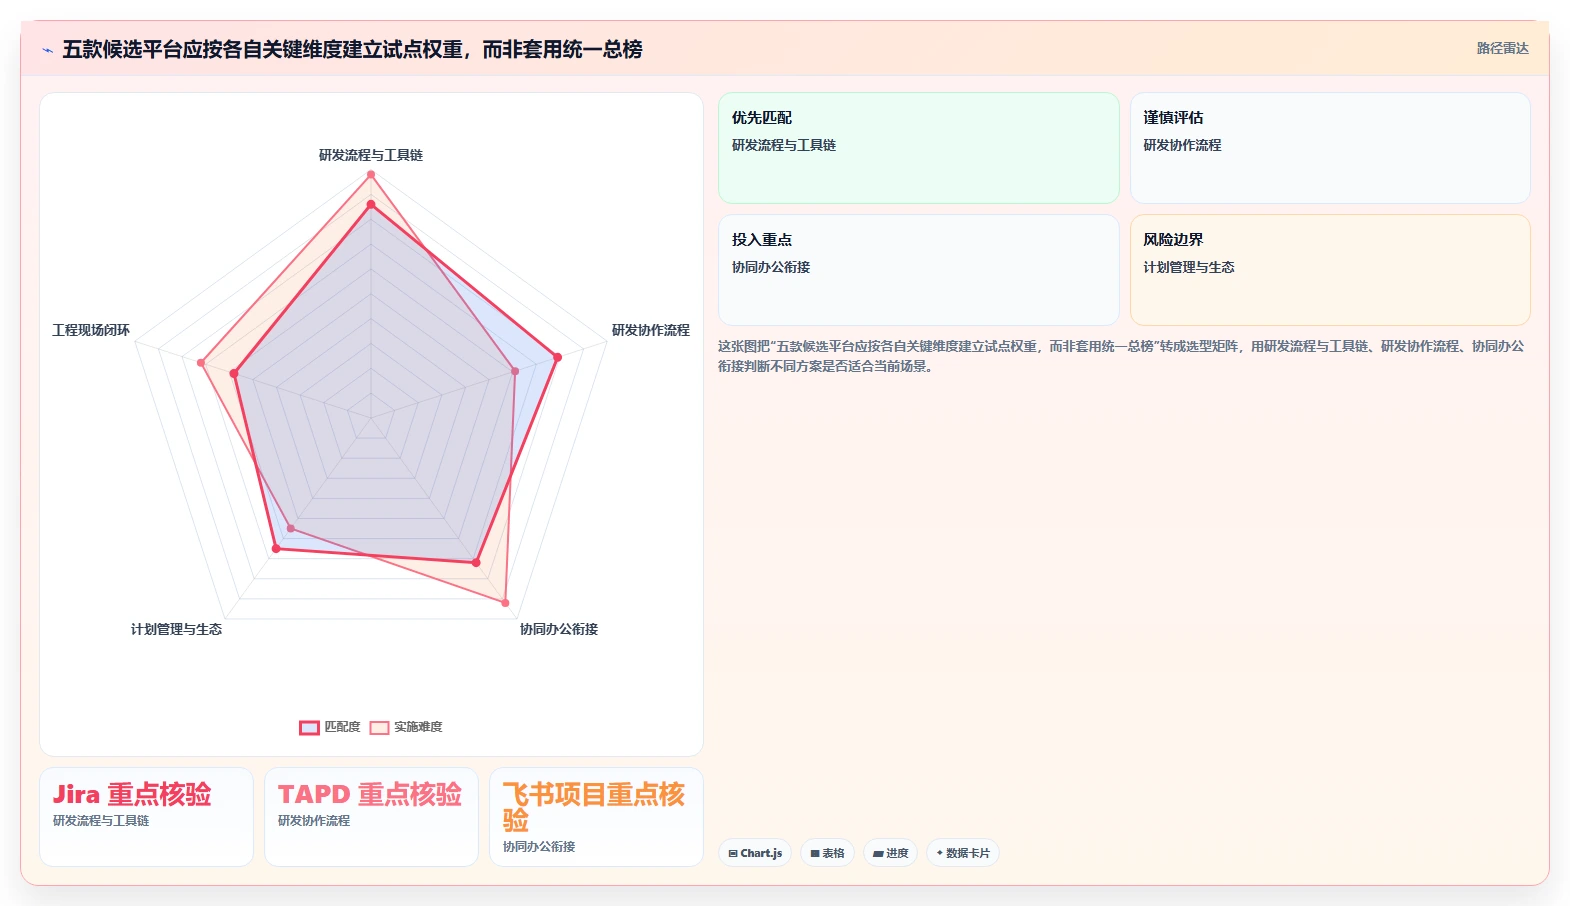Click the Chart.js chip
This screenshot has height=906, width=1570.
(x=755, y=853)
